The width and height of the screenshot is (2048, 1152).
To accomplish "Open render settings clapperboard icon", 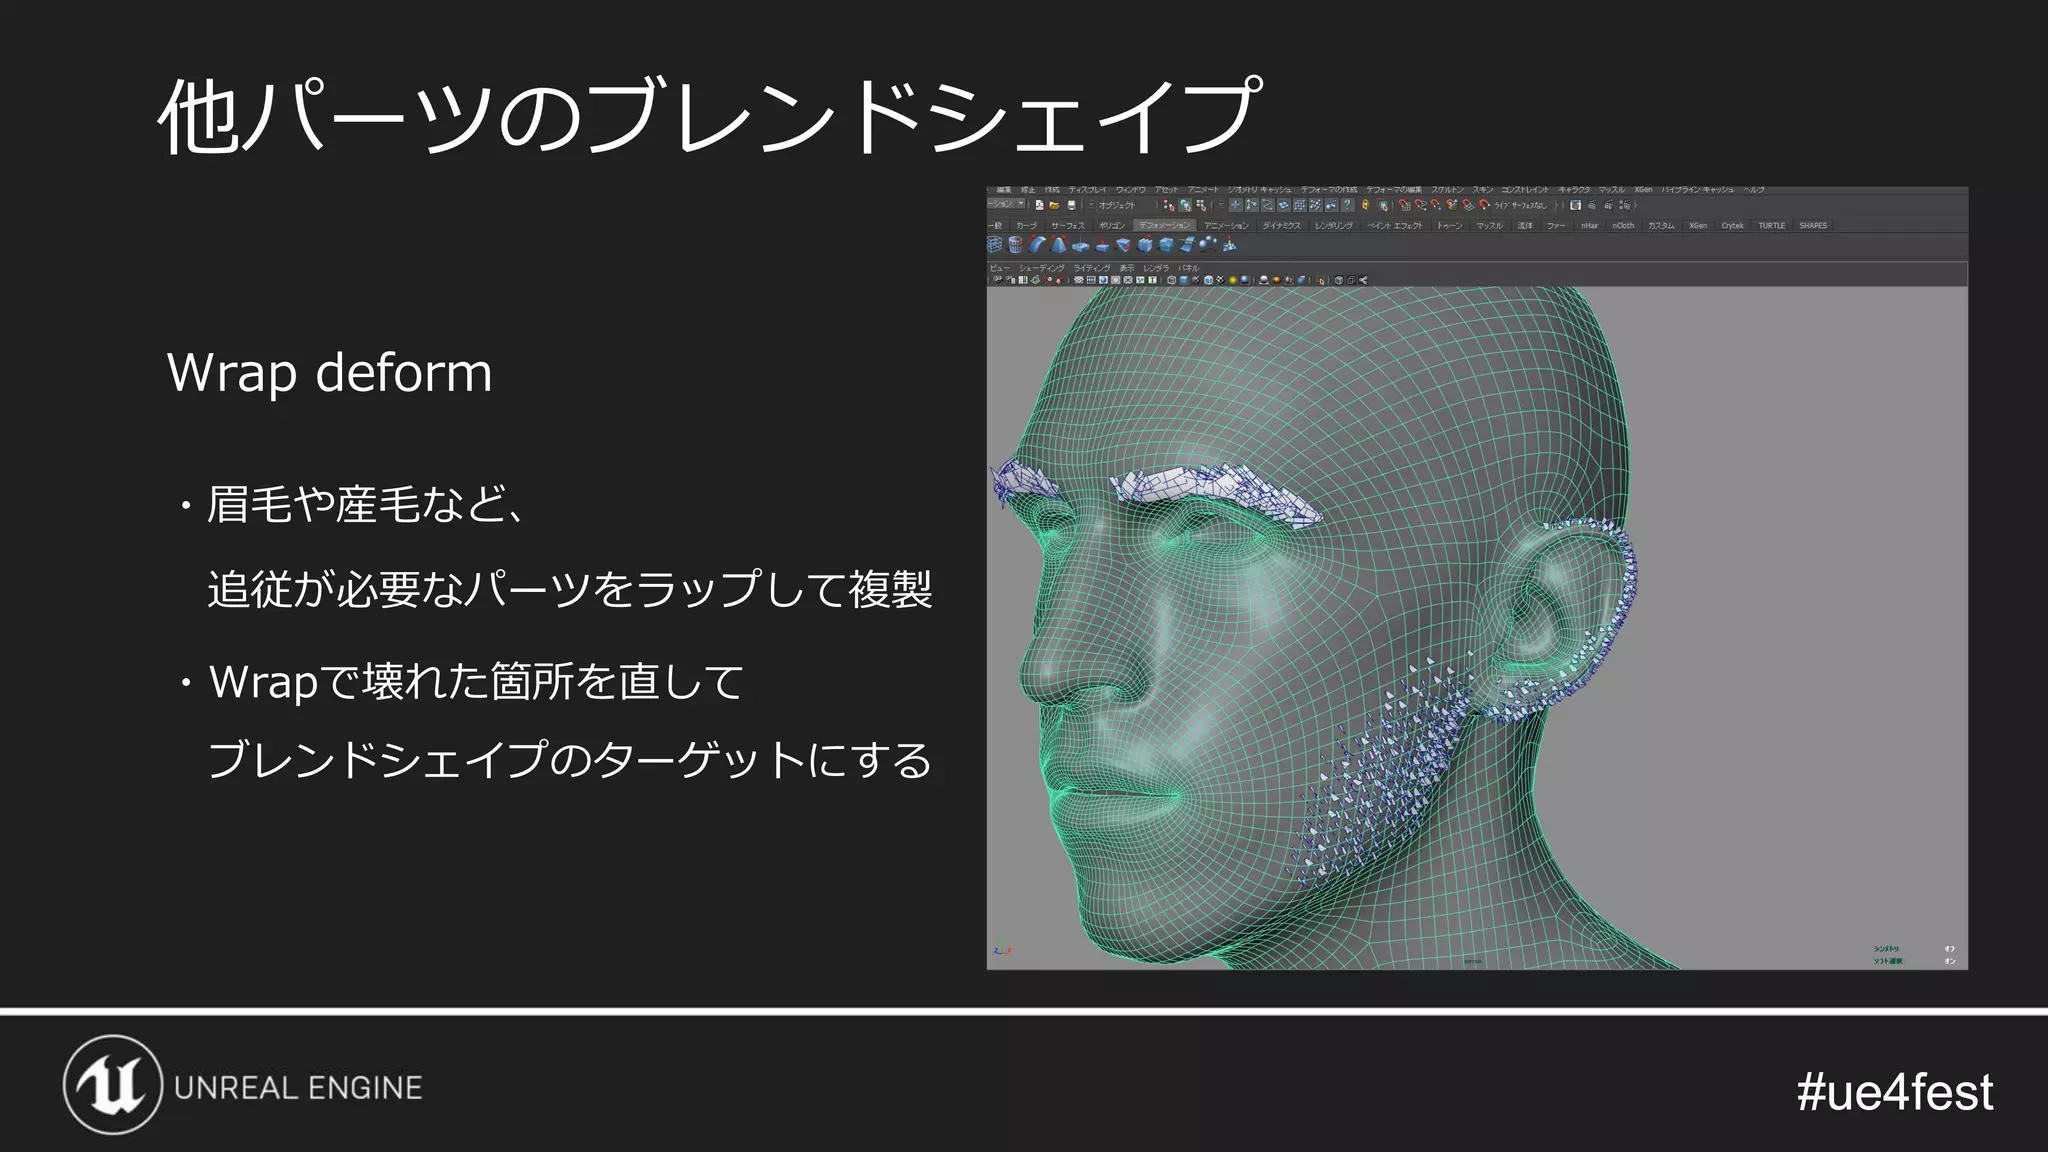I will pos(1624,205).
